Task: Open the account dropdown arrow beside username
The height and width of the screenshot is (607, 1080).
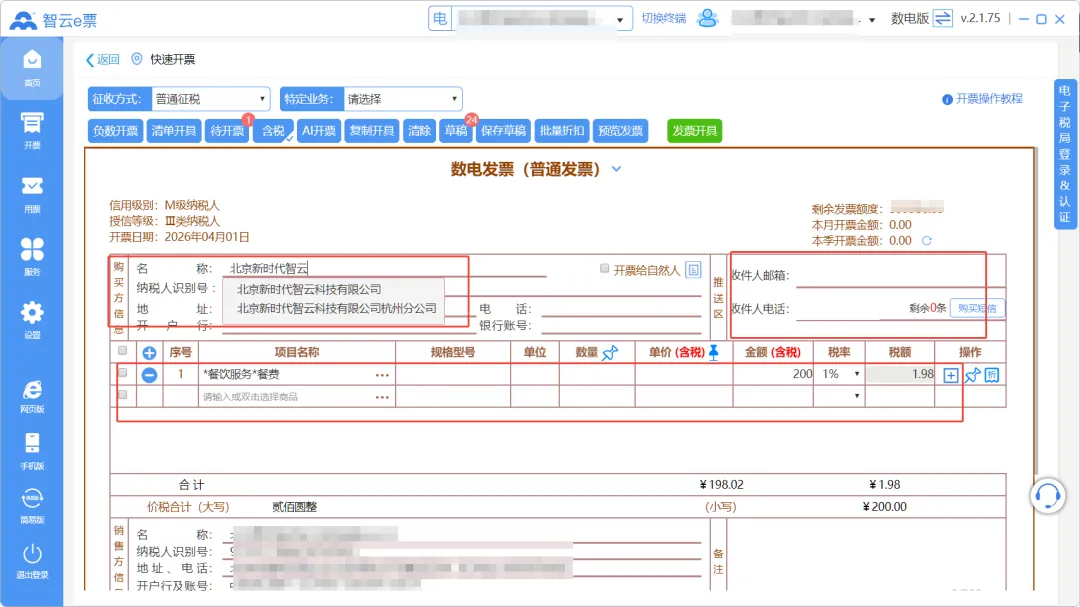Action: (x=872, y=20)
